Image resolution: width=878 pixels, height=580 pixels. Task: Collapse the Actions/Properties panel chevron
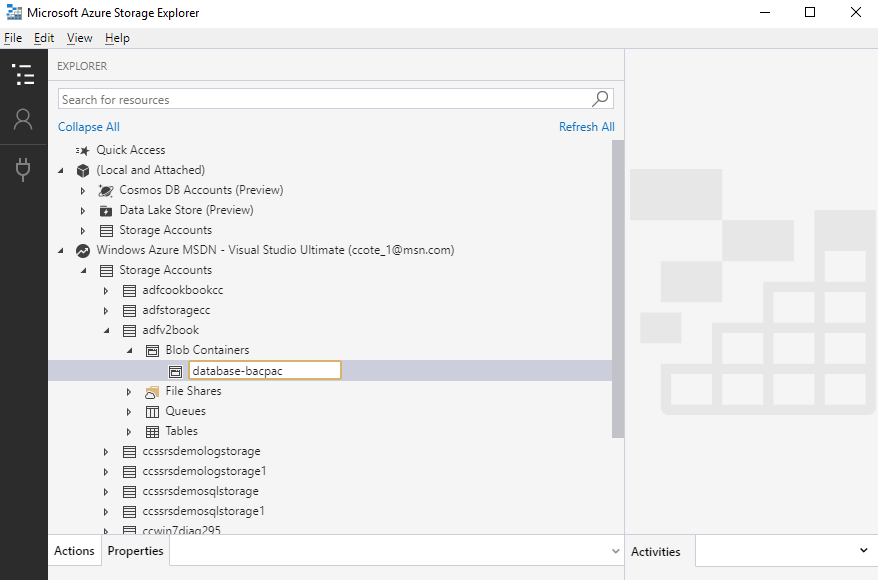click(x=615, y=551)
